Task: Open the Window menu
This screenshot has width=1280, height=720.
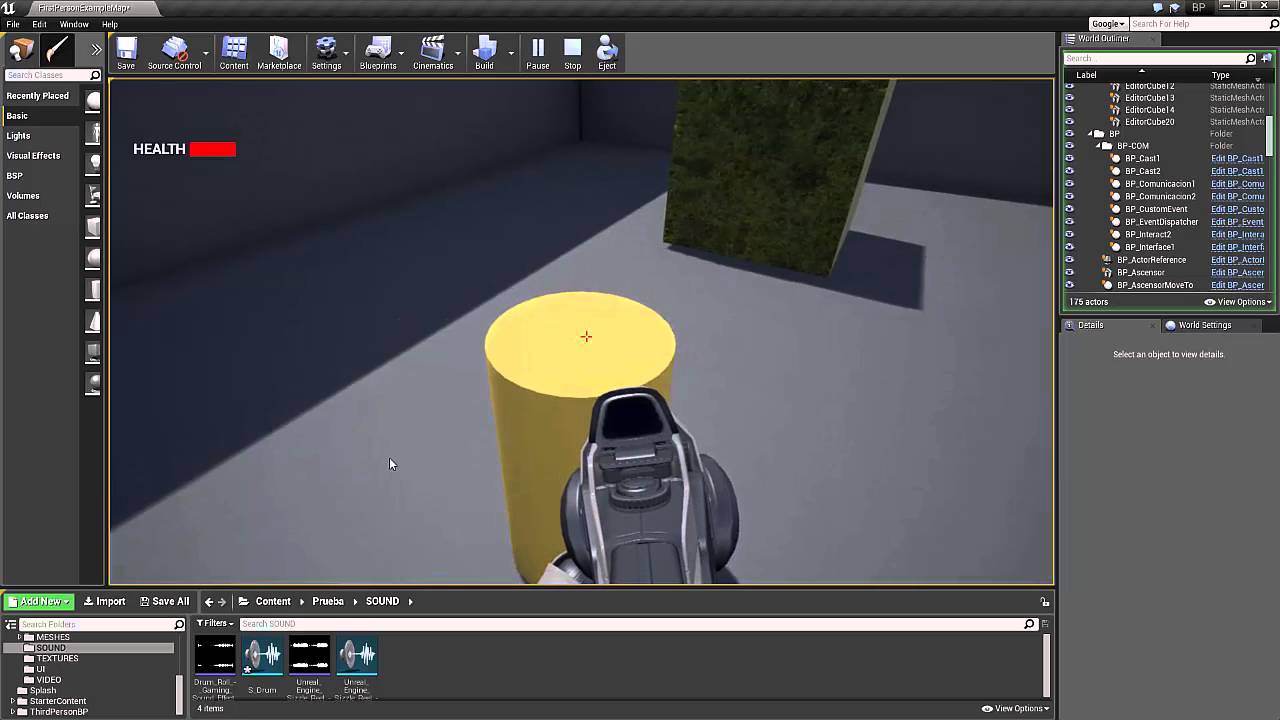Action: pos(74,24)
